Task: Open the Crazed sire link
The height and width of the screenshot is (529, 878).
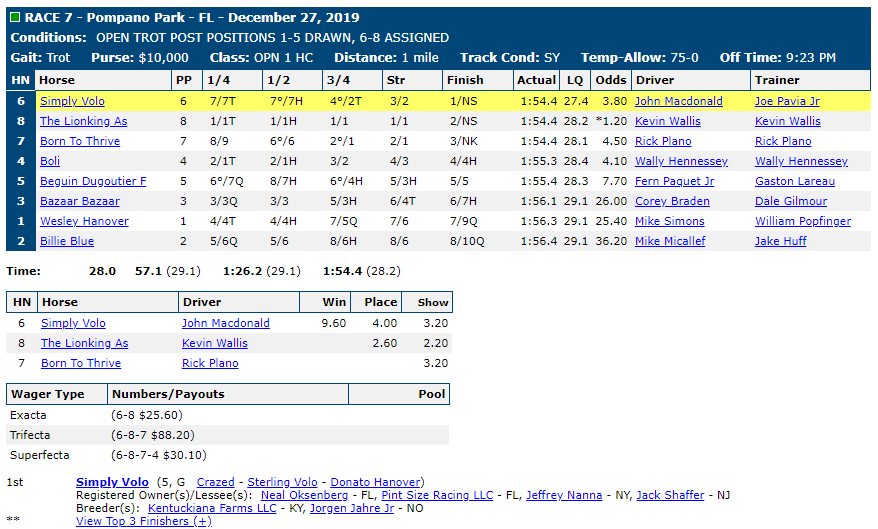Action: pyautogui.click(x=216, y=482)
